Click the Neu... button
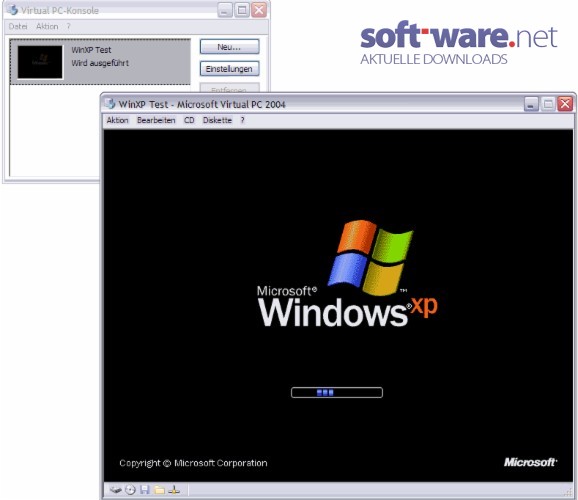The width and height of the screenshot is (578, 500). coord(229,47)
